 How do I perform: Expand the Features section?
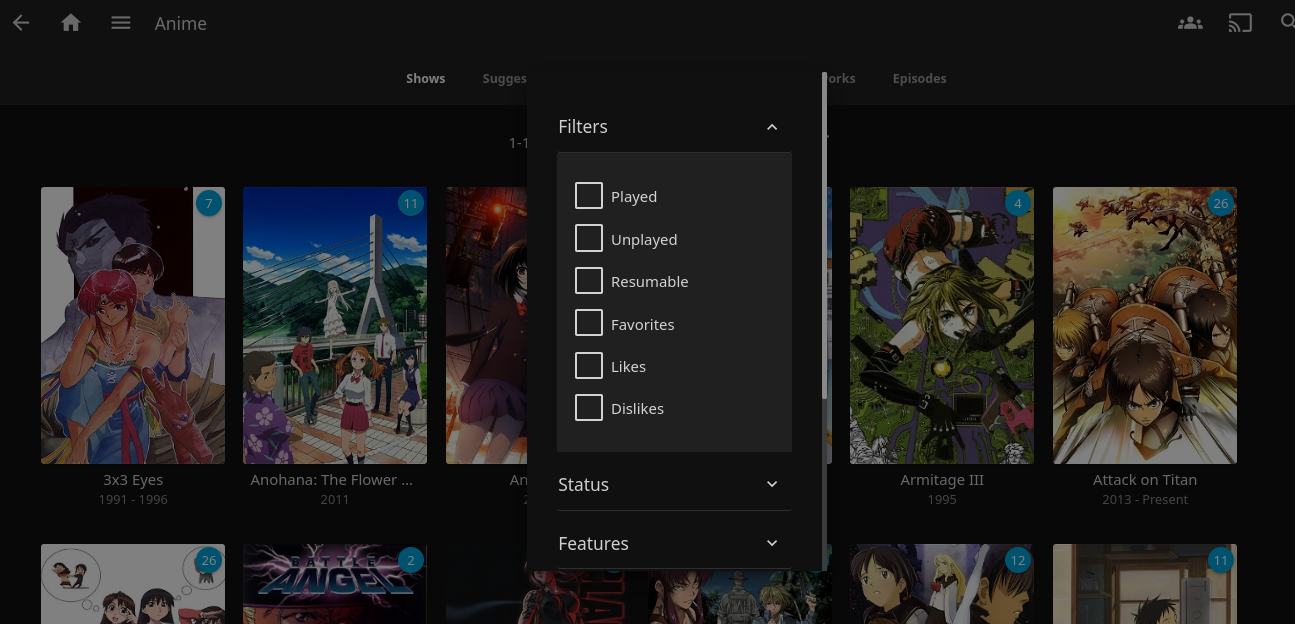point(771,543)
